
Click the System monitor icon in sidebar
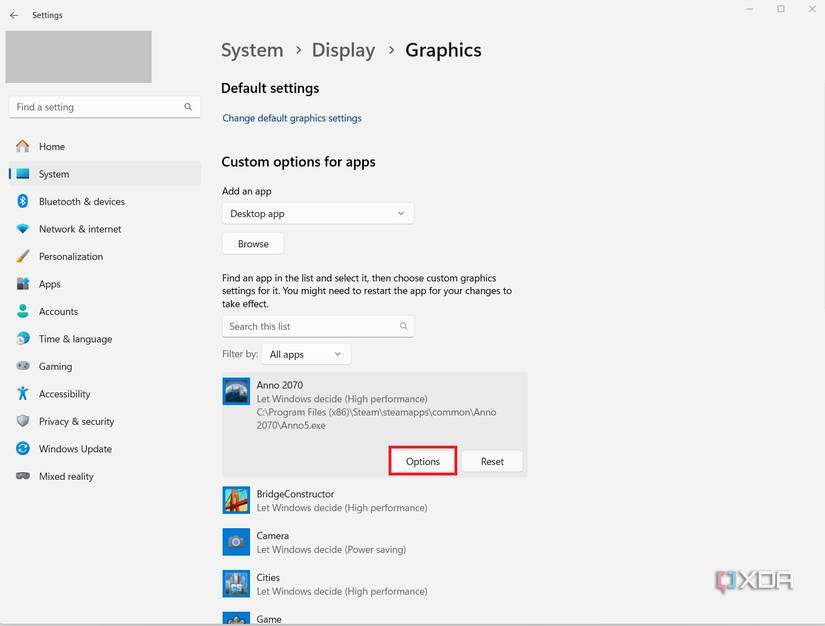point(23,174)
